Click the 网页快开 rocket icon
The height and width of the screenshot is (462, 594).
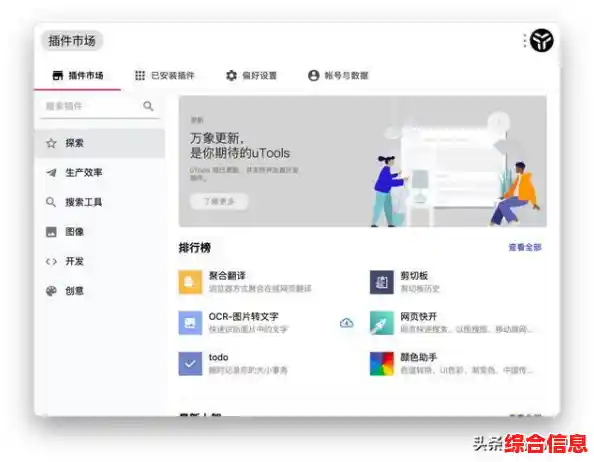tap(382, 323)
